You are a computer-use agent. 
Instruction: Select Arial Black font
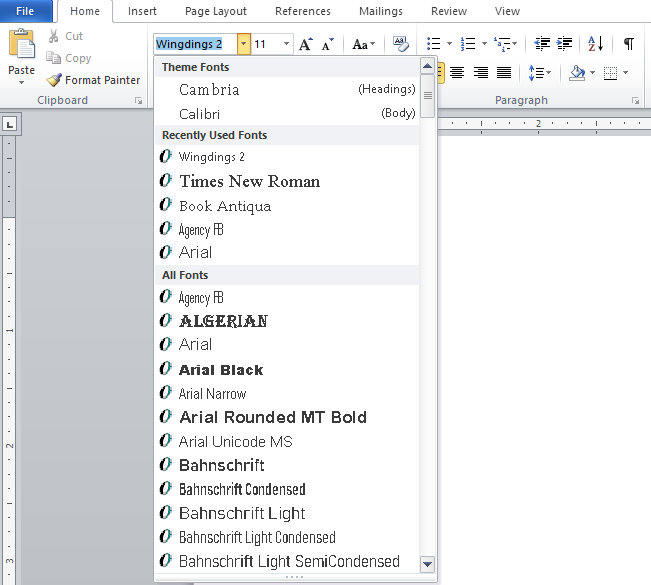pos(287,369)
